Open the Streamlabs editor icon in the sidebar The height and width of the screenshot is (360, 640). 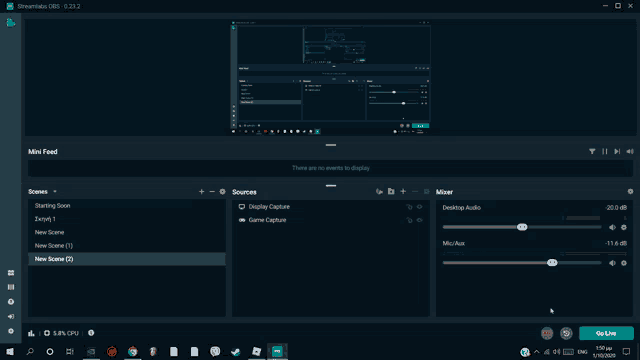tap(11, 22)
